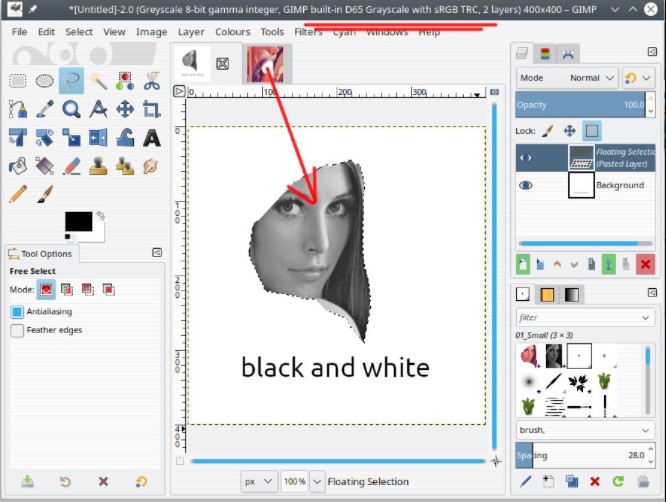Switch to the Paths tab

[568, 54]
